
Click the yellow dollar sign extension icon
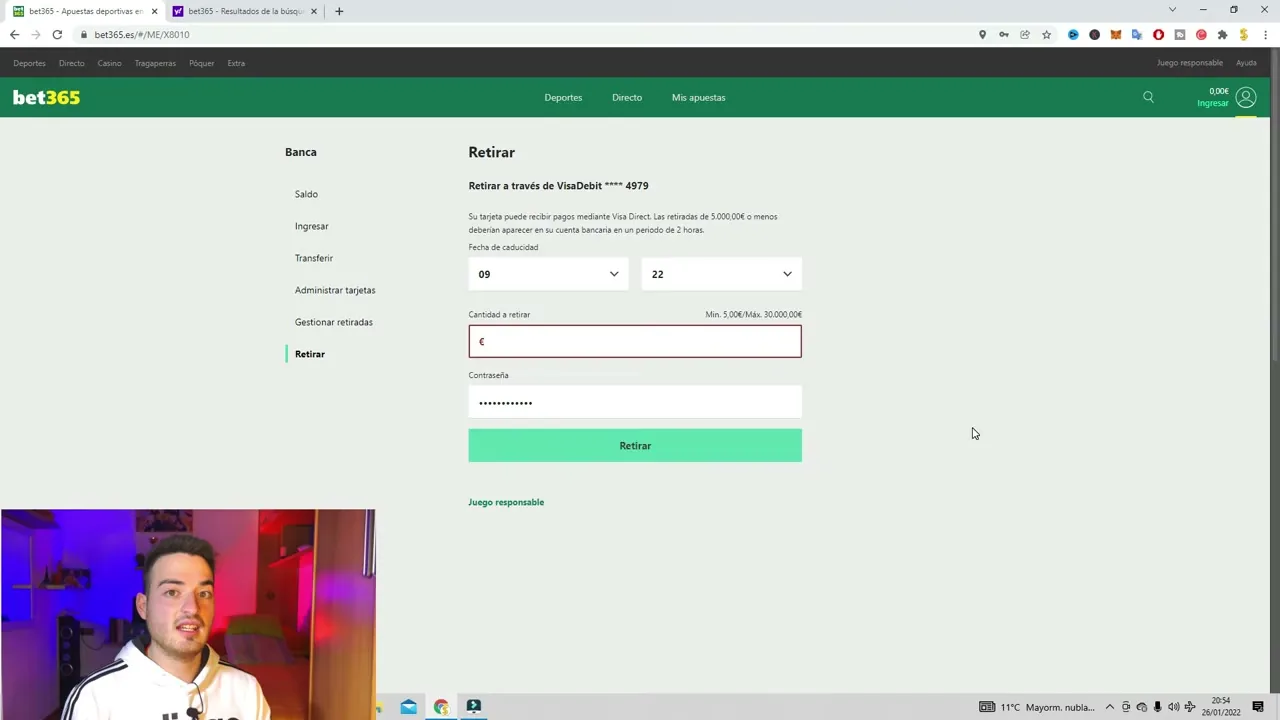click(x=1243, y=34)
